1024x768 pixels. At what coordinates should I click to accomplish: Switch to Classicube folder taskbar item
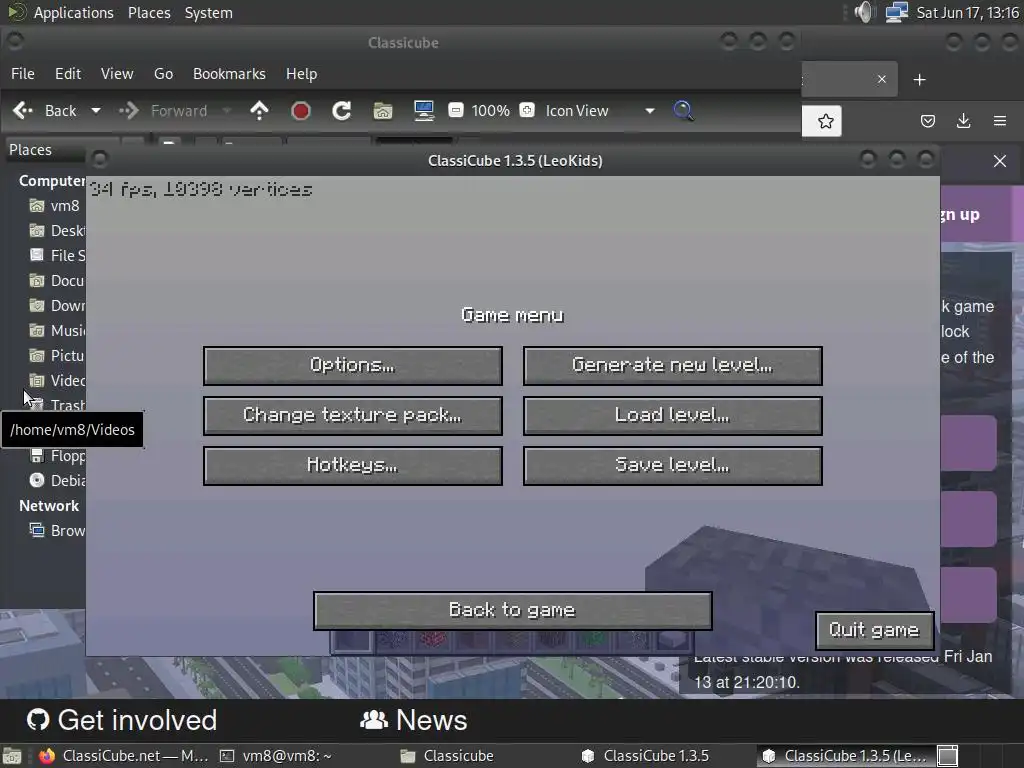[447, 756]
